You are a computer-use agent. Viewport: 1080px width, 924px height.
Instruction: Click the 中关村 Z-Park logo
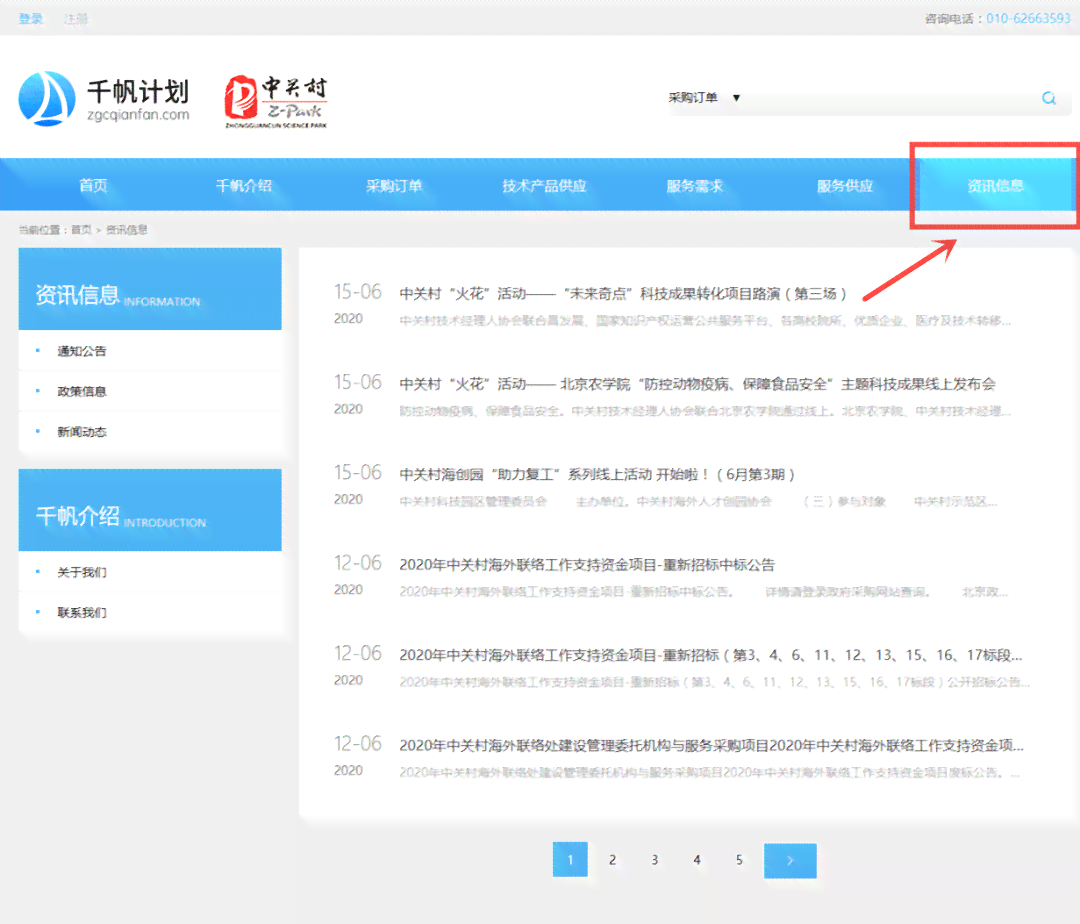click(x=276, y=102)
